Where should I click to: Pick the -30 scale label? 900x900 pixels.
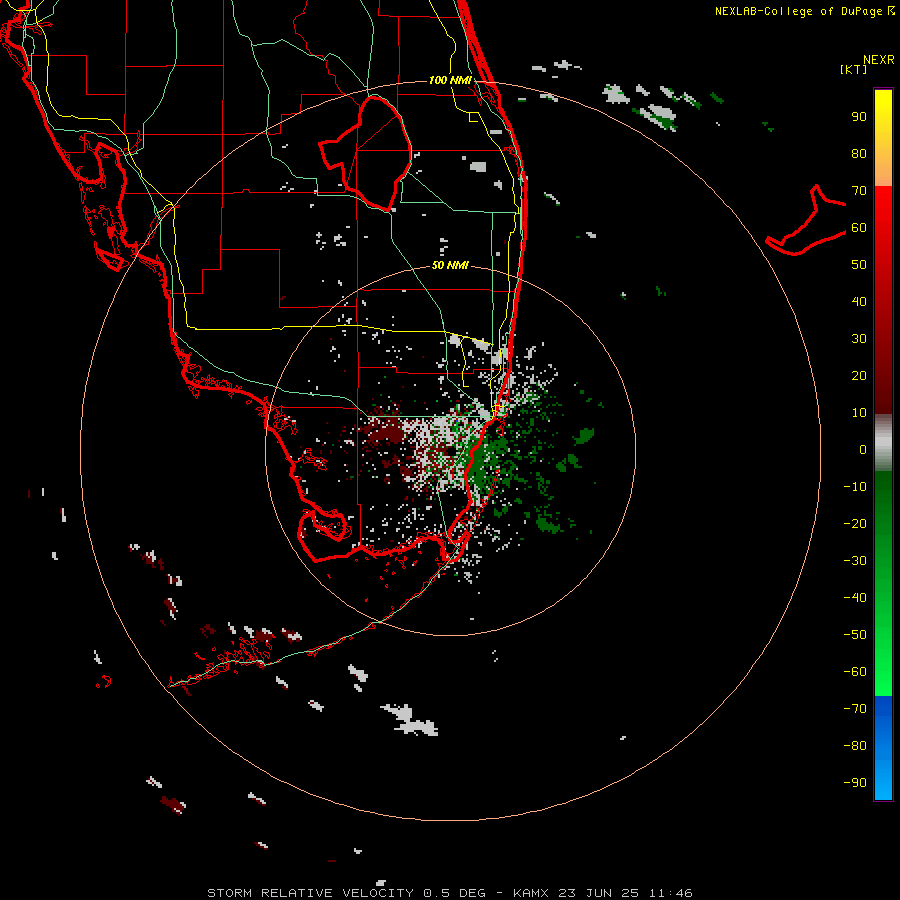(855, 561)
